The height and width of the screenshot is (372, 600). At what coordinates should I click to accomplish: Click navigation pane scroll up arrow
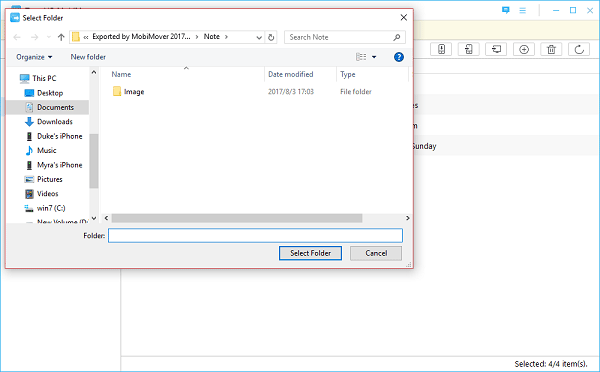pyautogui.click(x=94, y=72)
